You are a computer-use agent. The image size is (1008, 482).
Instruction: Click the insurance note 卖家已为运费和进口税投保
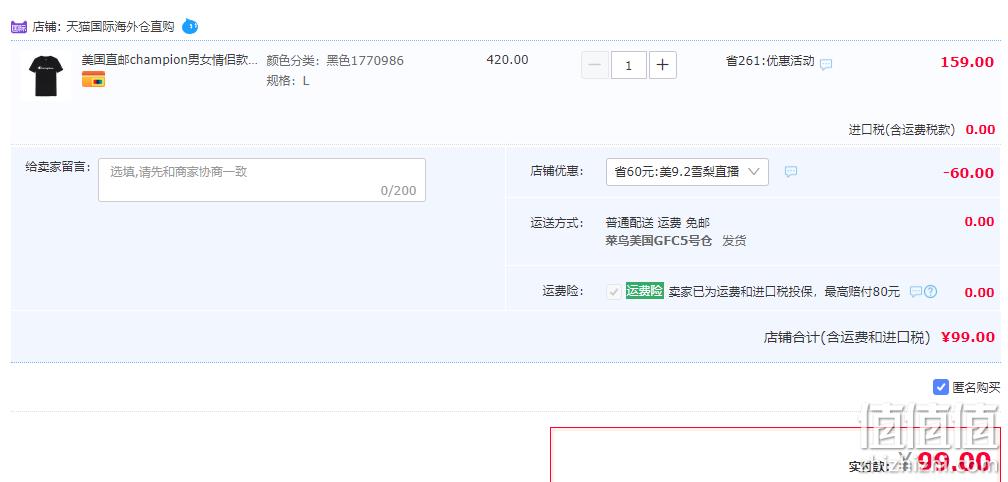(x=742, y=292)
